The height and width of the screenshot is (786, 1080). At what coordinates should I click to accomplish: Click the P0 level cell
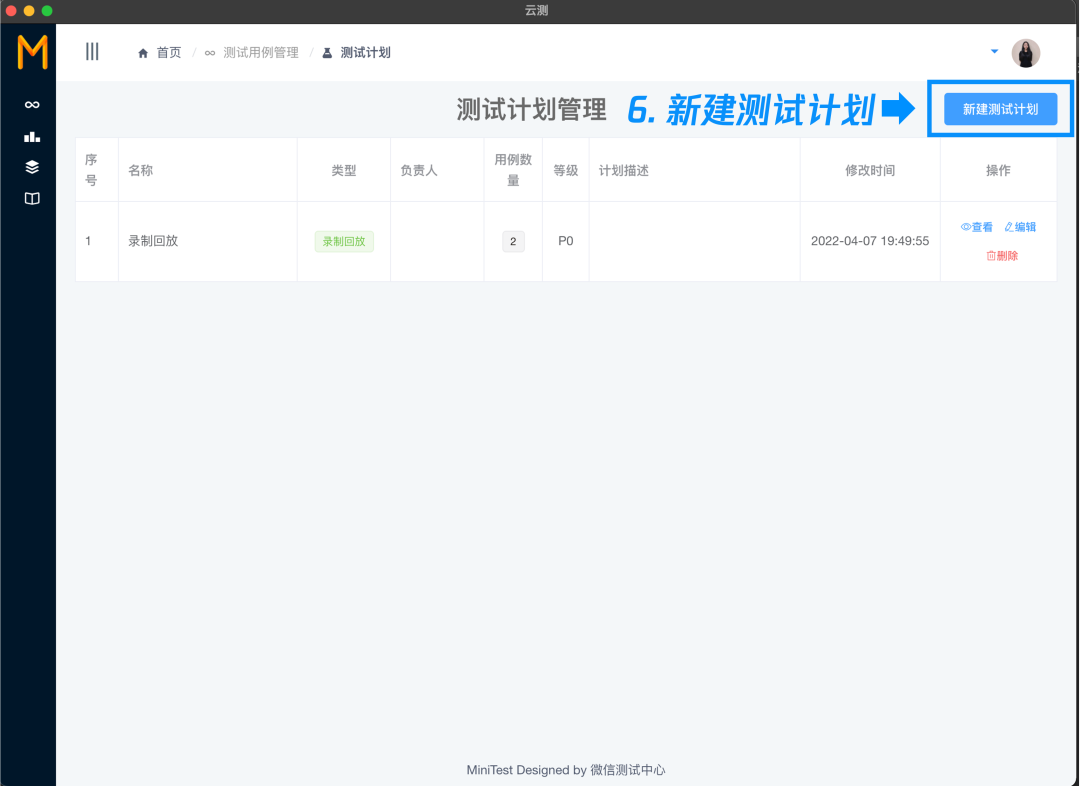point(565,241)
